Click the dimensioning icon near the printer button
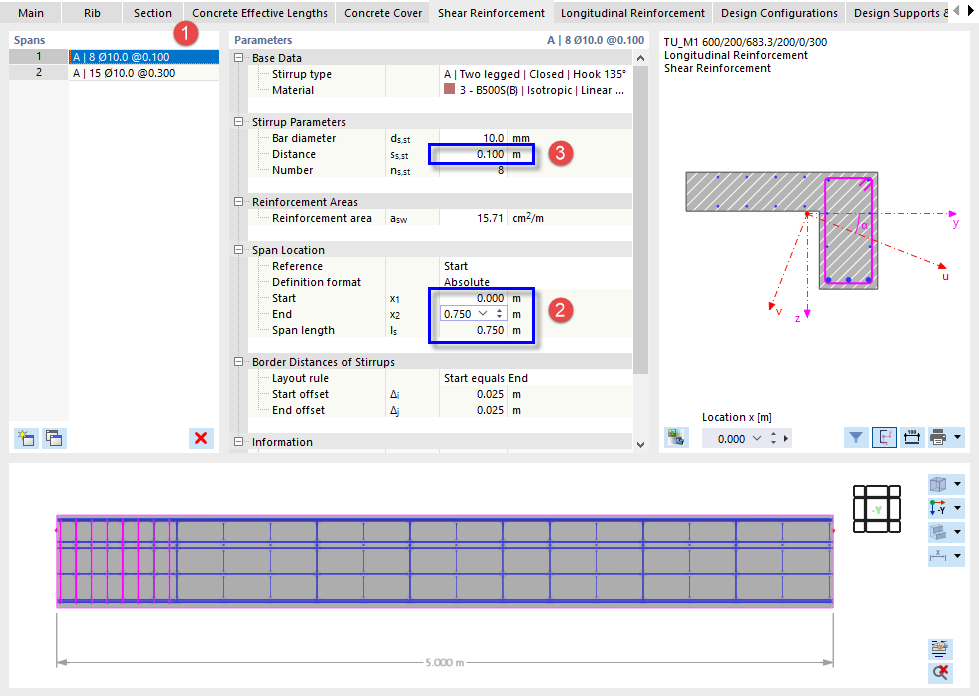 911,438
